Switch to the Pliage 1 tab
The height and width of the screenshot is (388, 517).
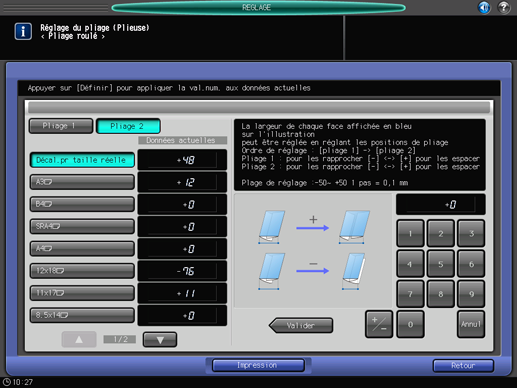pos(61,126)
